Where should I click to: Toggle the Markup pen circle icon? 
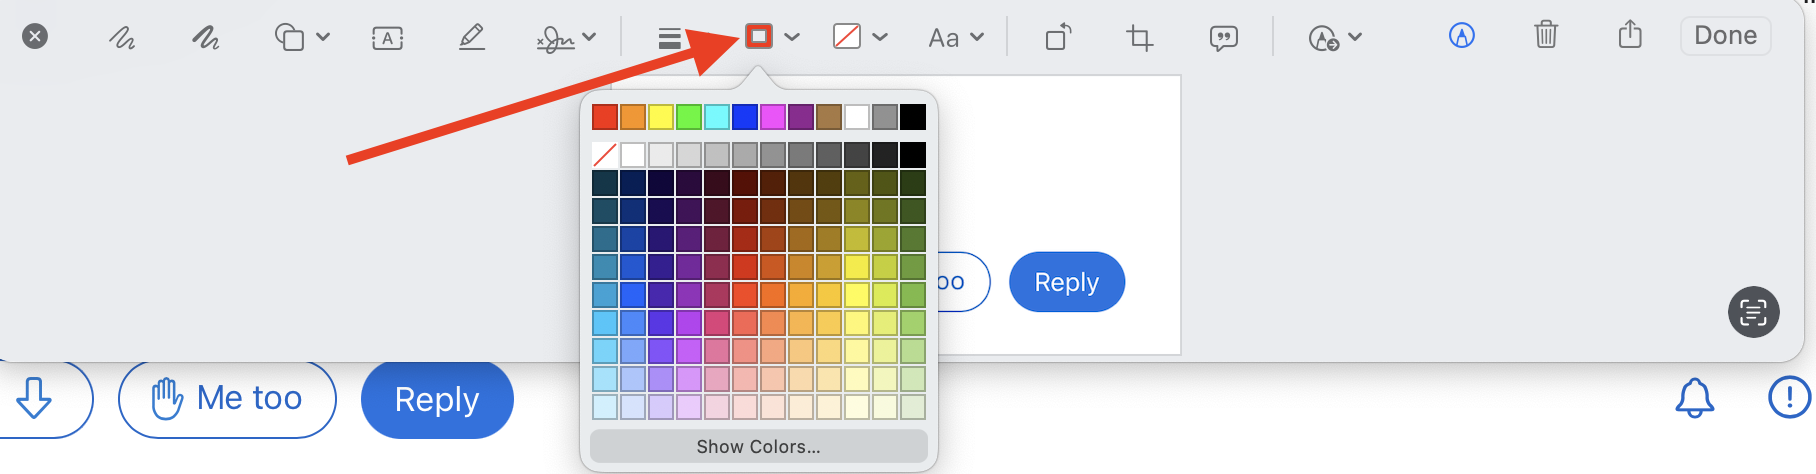coord(1462,36)
